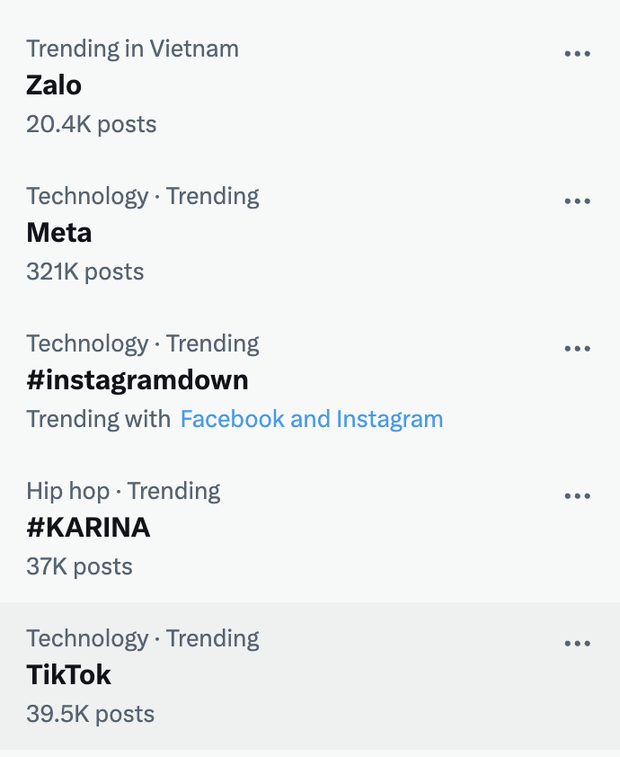The image size is (620, 757).
Task: Open the #instagramdown hashtag
Action: [137, 380]
